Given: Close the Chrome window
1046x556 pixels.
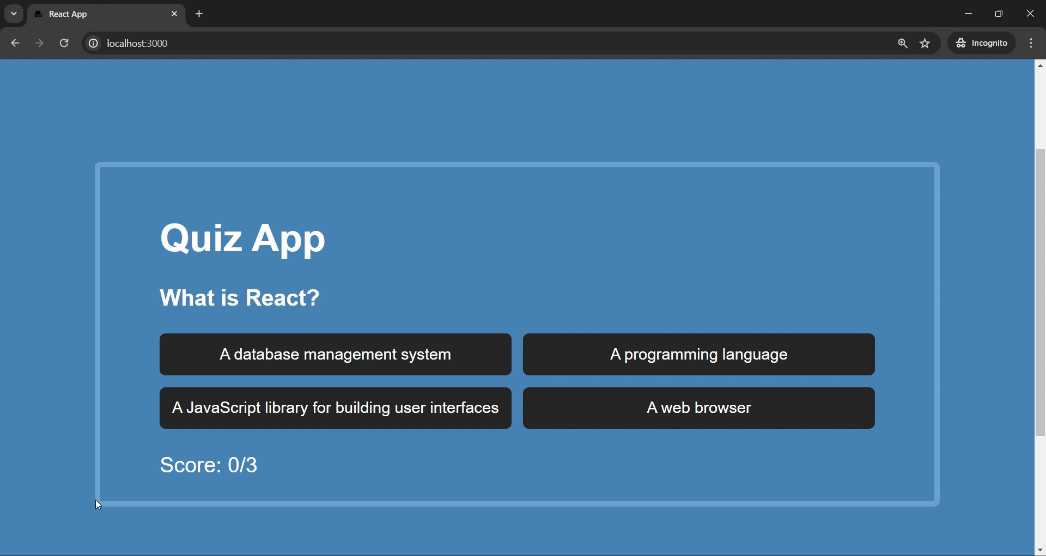Looking at the screenshot, I should tap(1030, 13).
